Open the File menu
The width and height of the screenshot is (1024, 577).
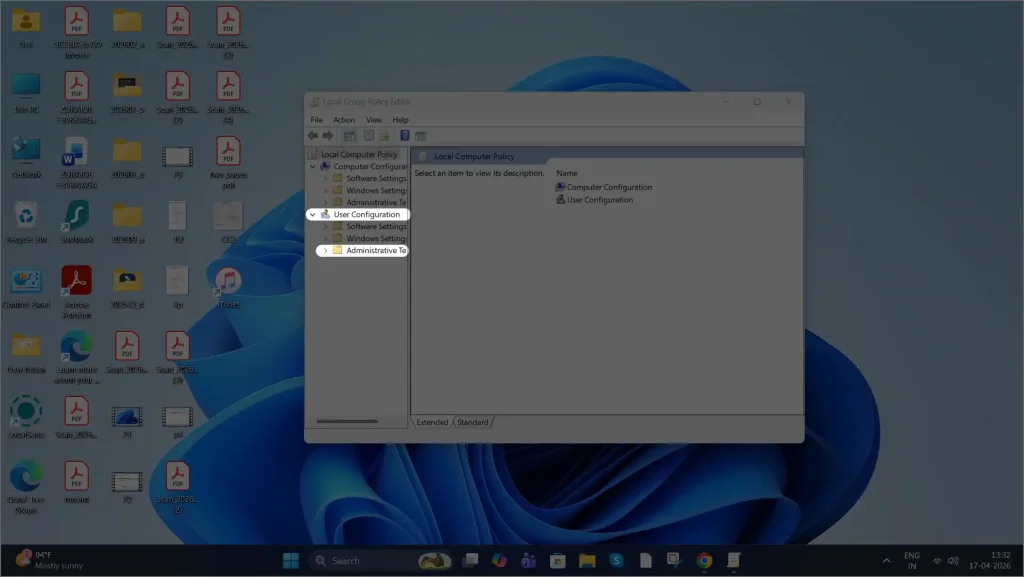[x=317, y=120]
